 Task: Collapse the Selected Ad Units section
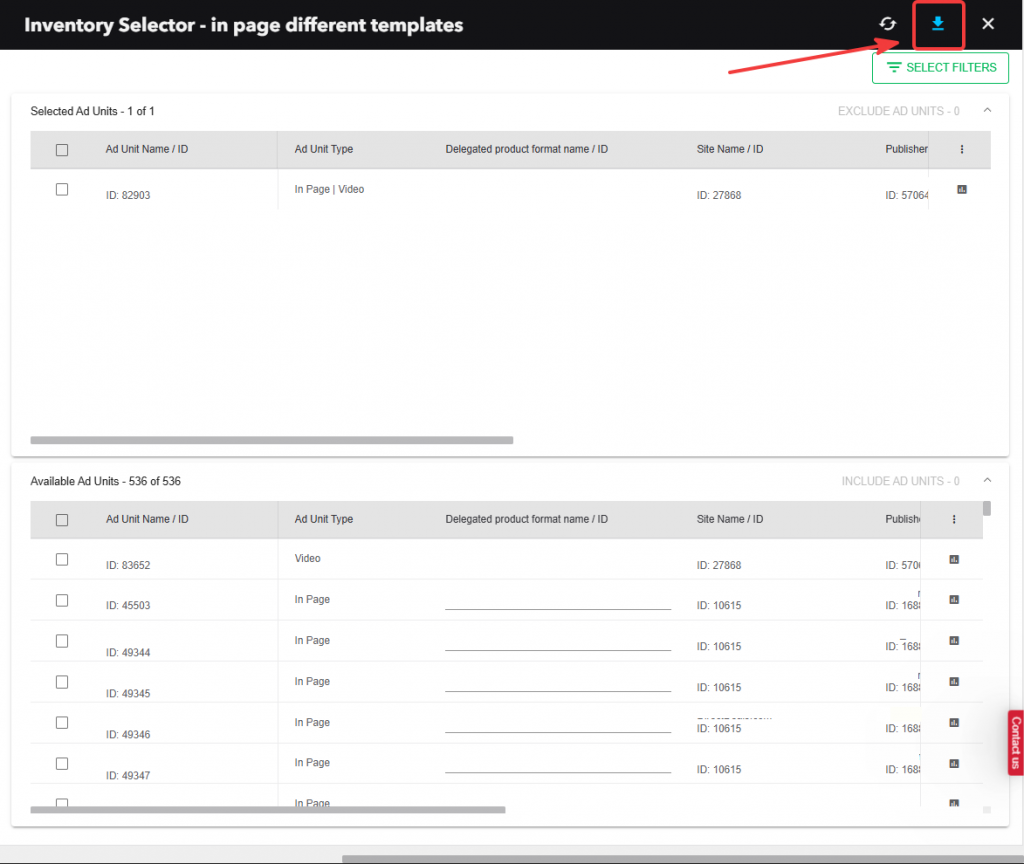click(987, 110)
